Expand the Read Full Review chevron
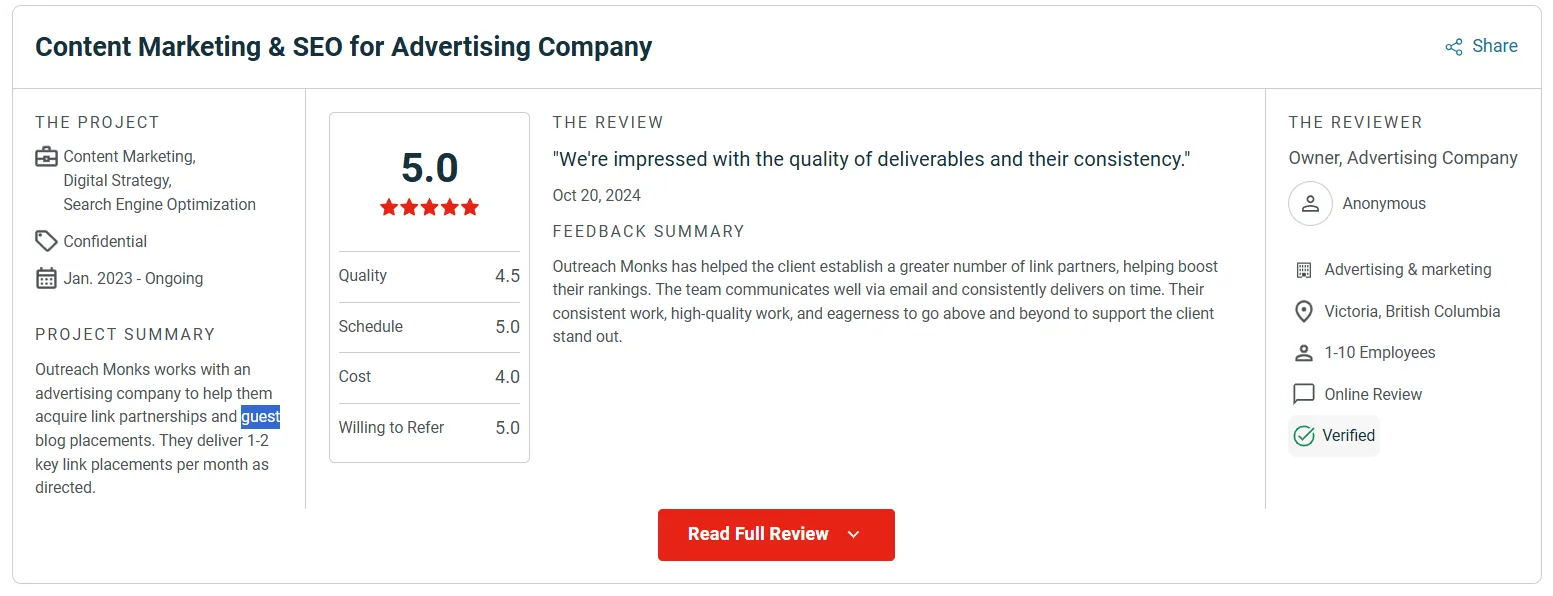Screen dimensions: 1553x596 [853, 535]
